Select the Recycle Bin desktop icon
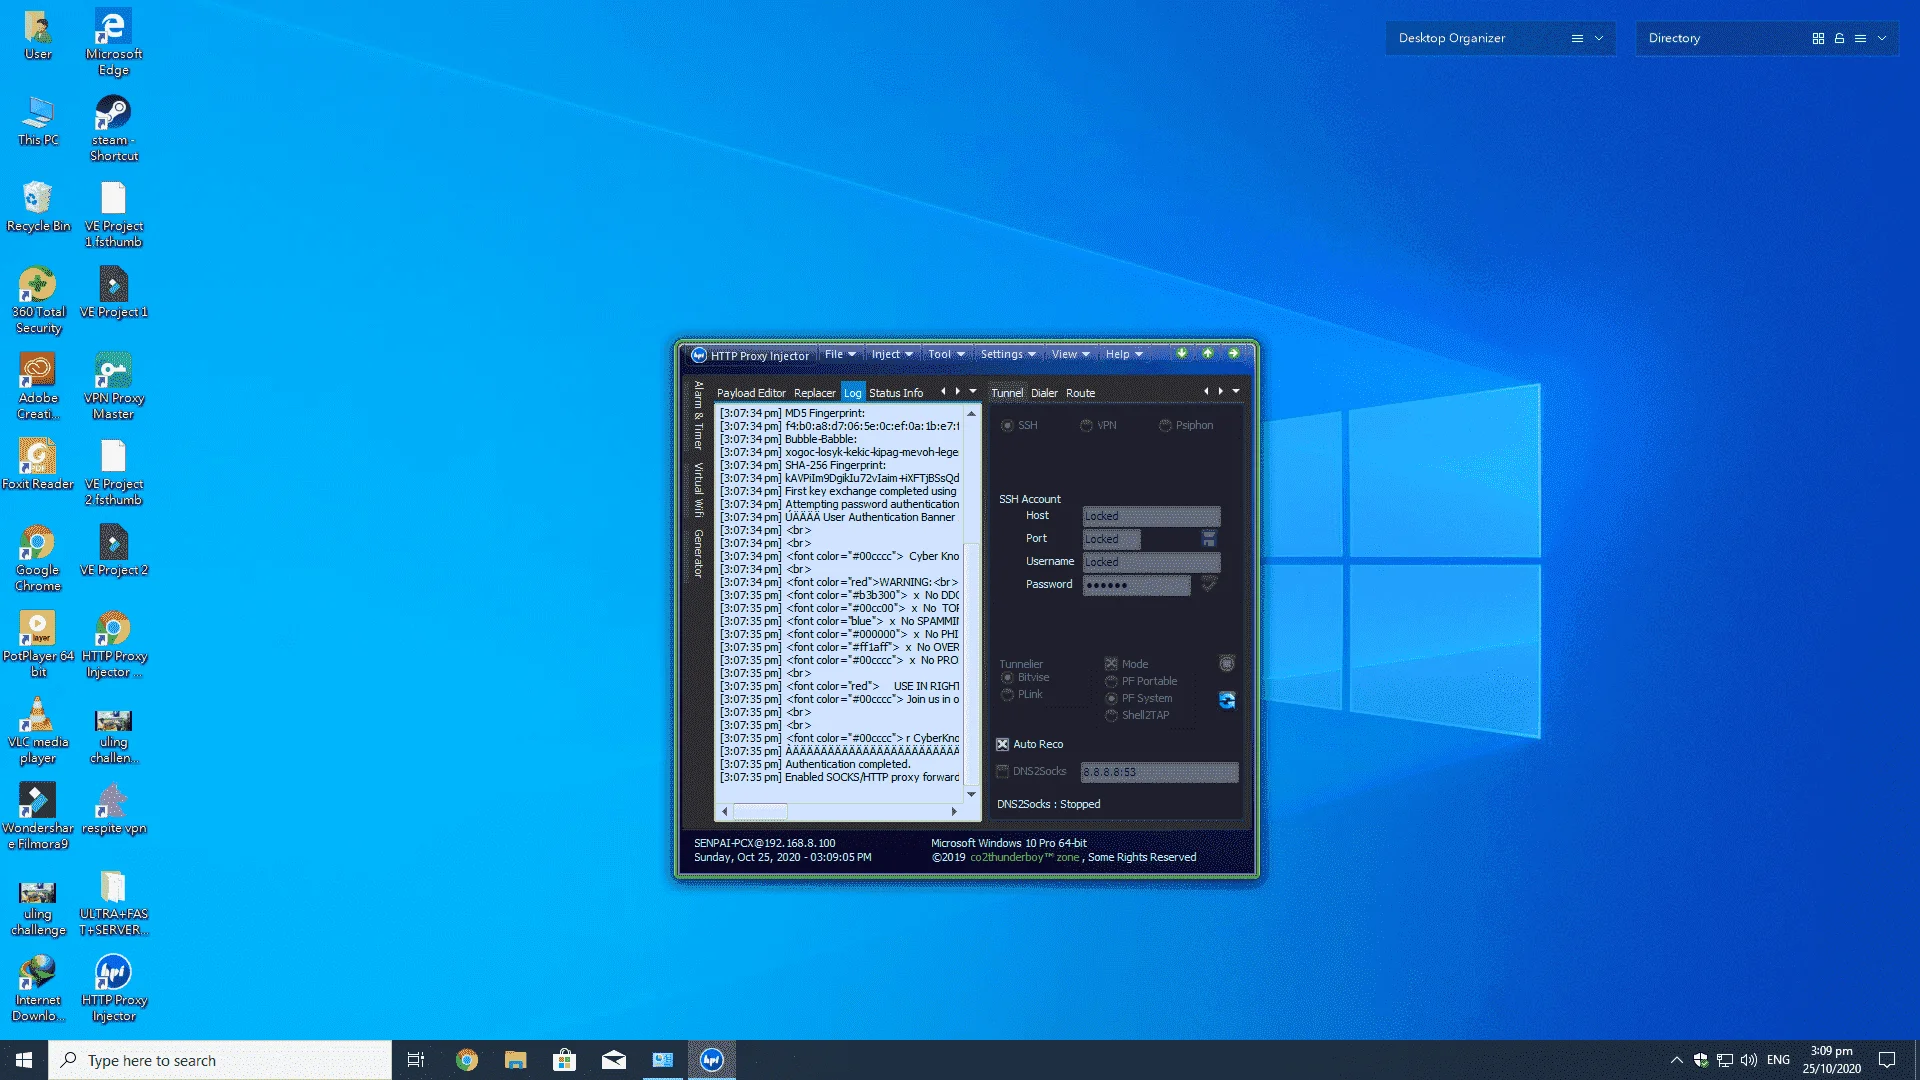This screenshot has width=1920, height=1080. point(38,206)
